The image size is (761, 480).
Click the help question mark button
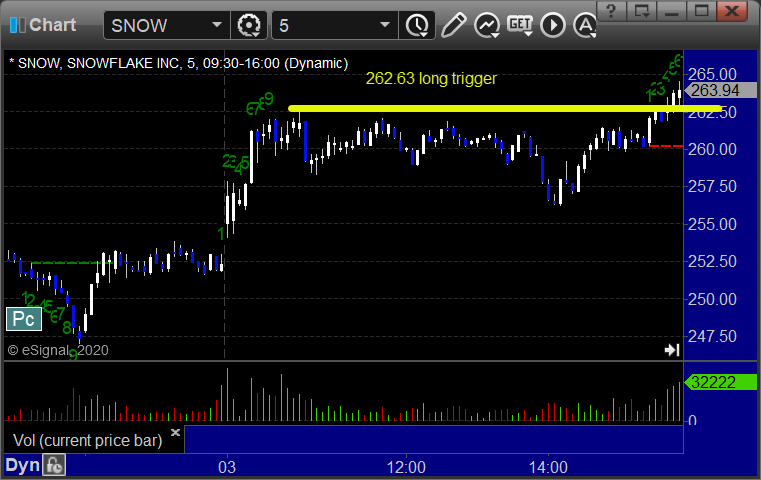(611, 10)
